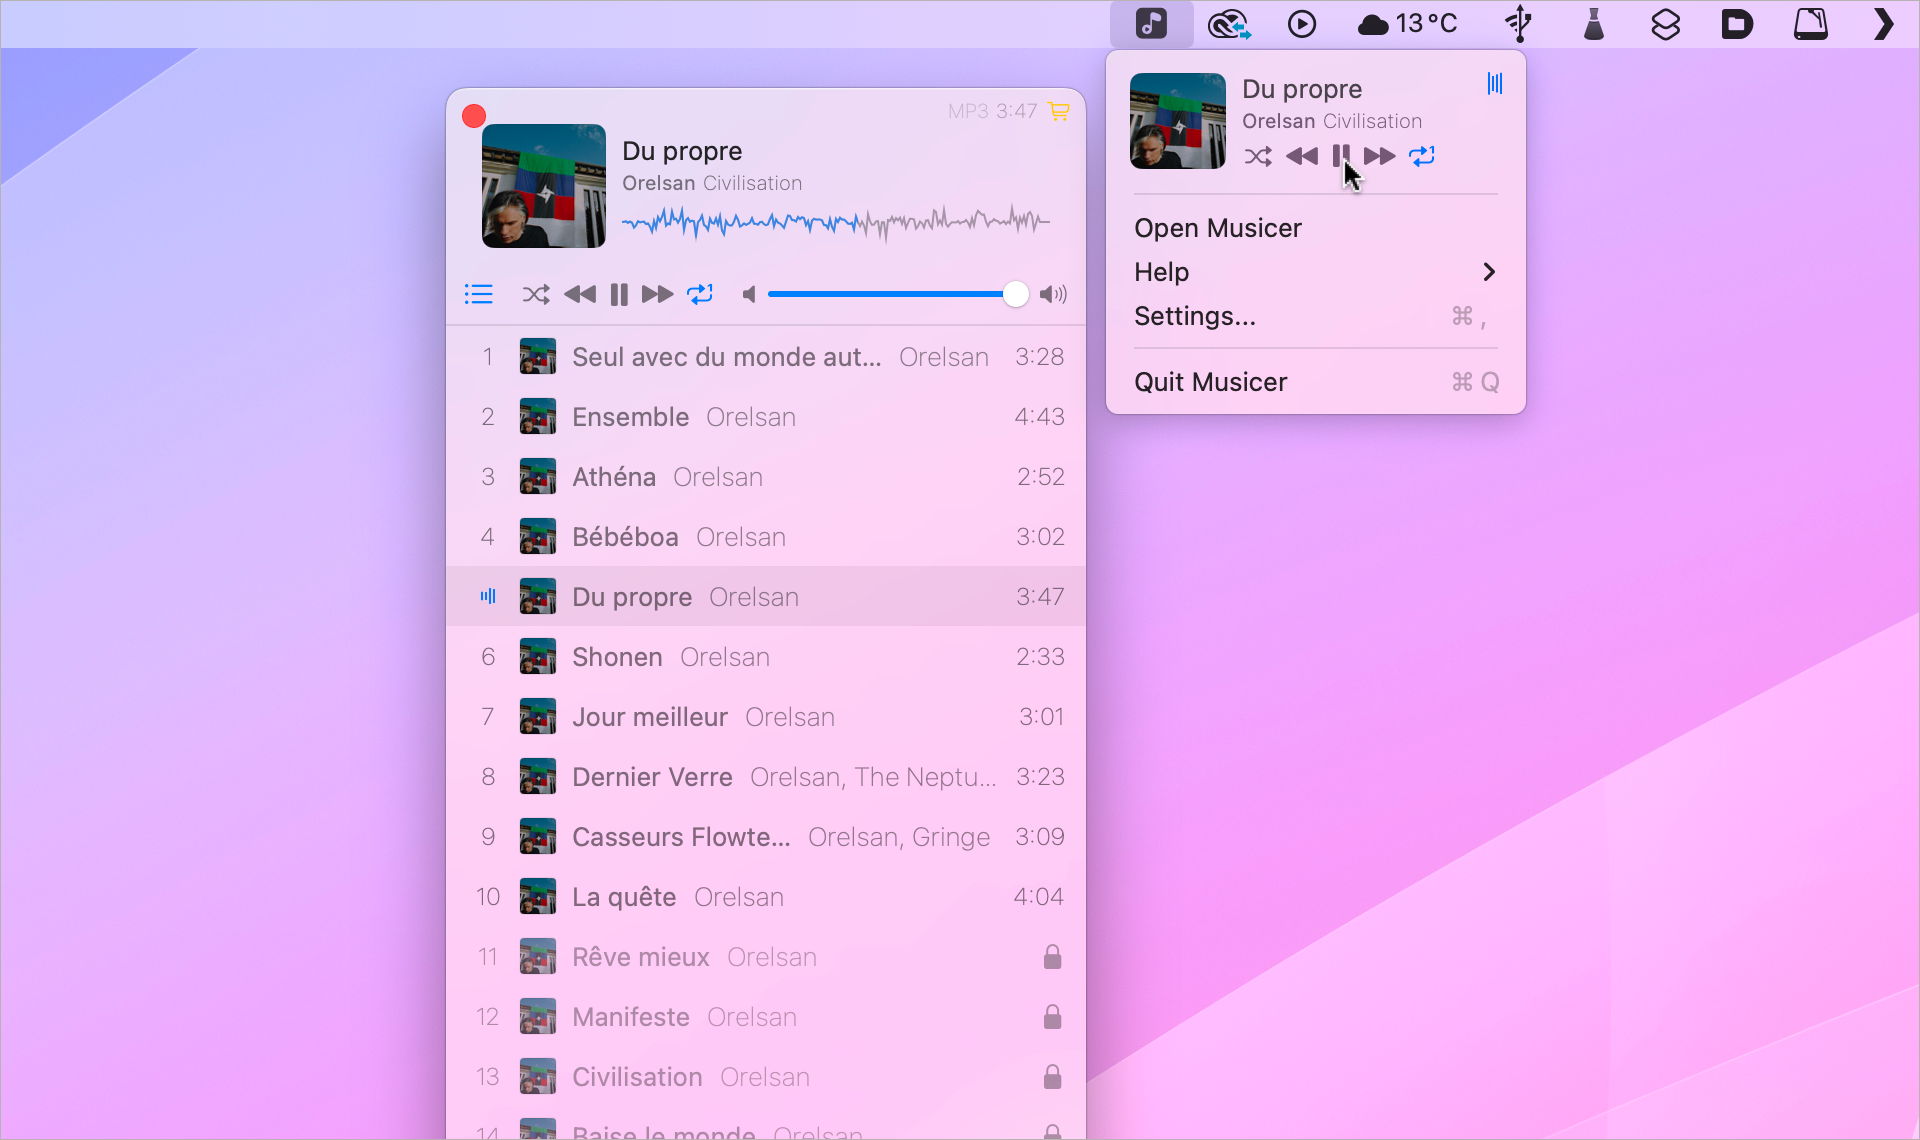This screenshot has width=1920, height=1140.
Task: Pause playback from the menu bar popup
Action: tap(1341, 156)
